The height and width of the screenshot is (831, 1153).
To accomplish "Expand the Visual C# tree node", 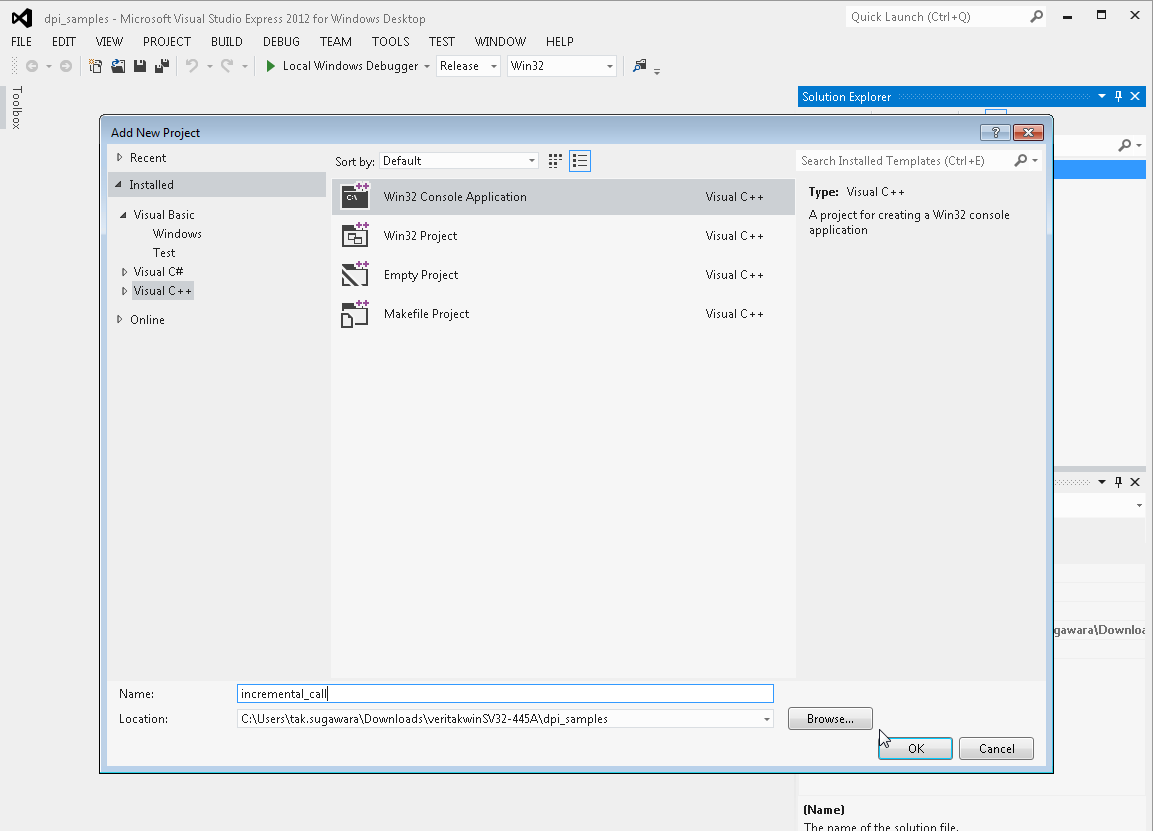I will [124, 272].
